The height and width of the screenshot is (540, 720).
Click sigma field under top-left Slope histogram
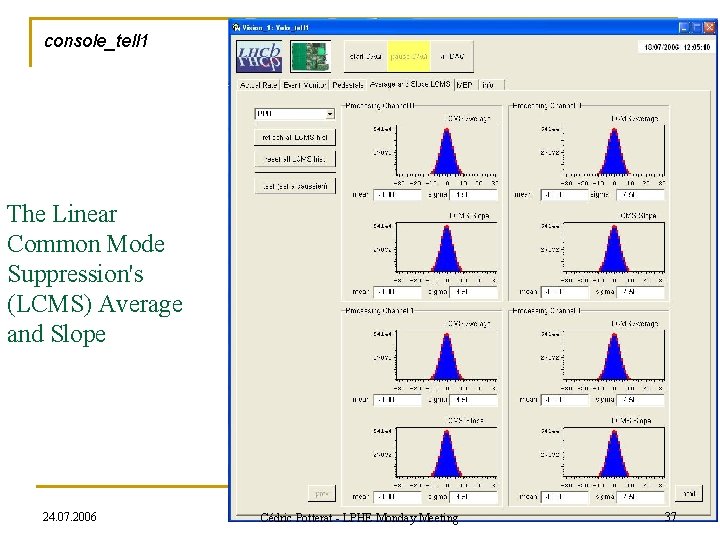coord(473,292)
